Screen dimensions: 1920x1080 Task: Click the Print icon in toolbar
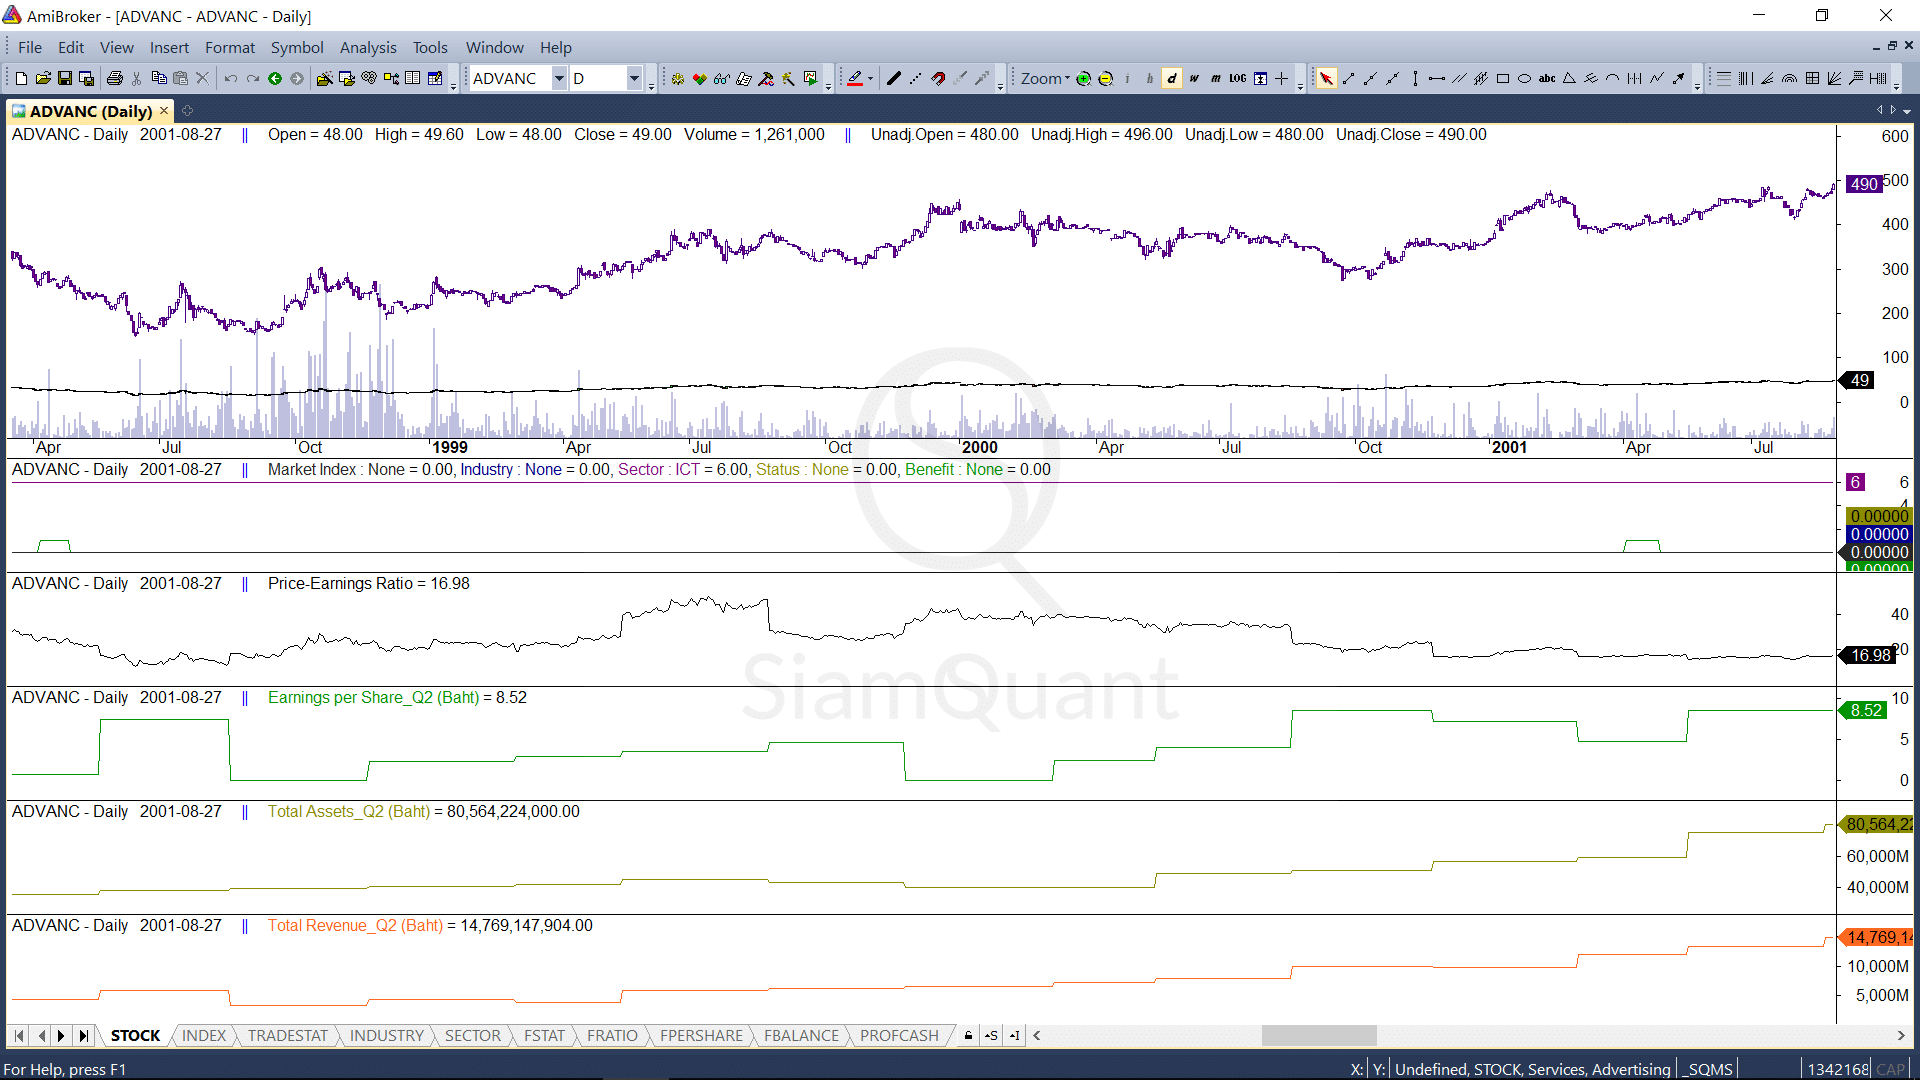coord(115,78)
